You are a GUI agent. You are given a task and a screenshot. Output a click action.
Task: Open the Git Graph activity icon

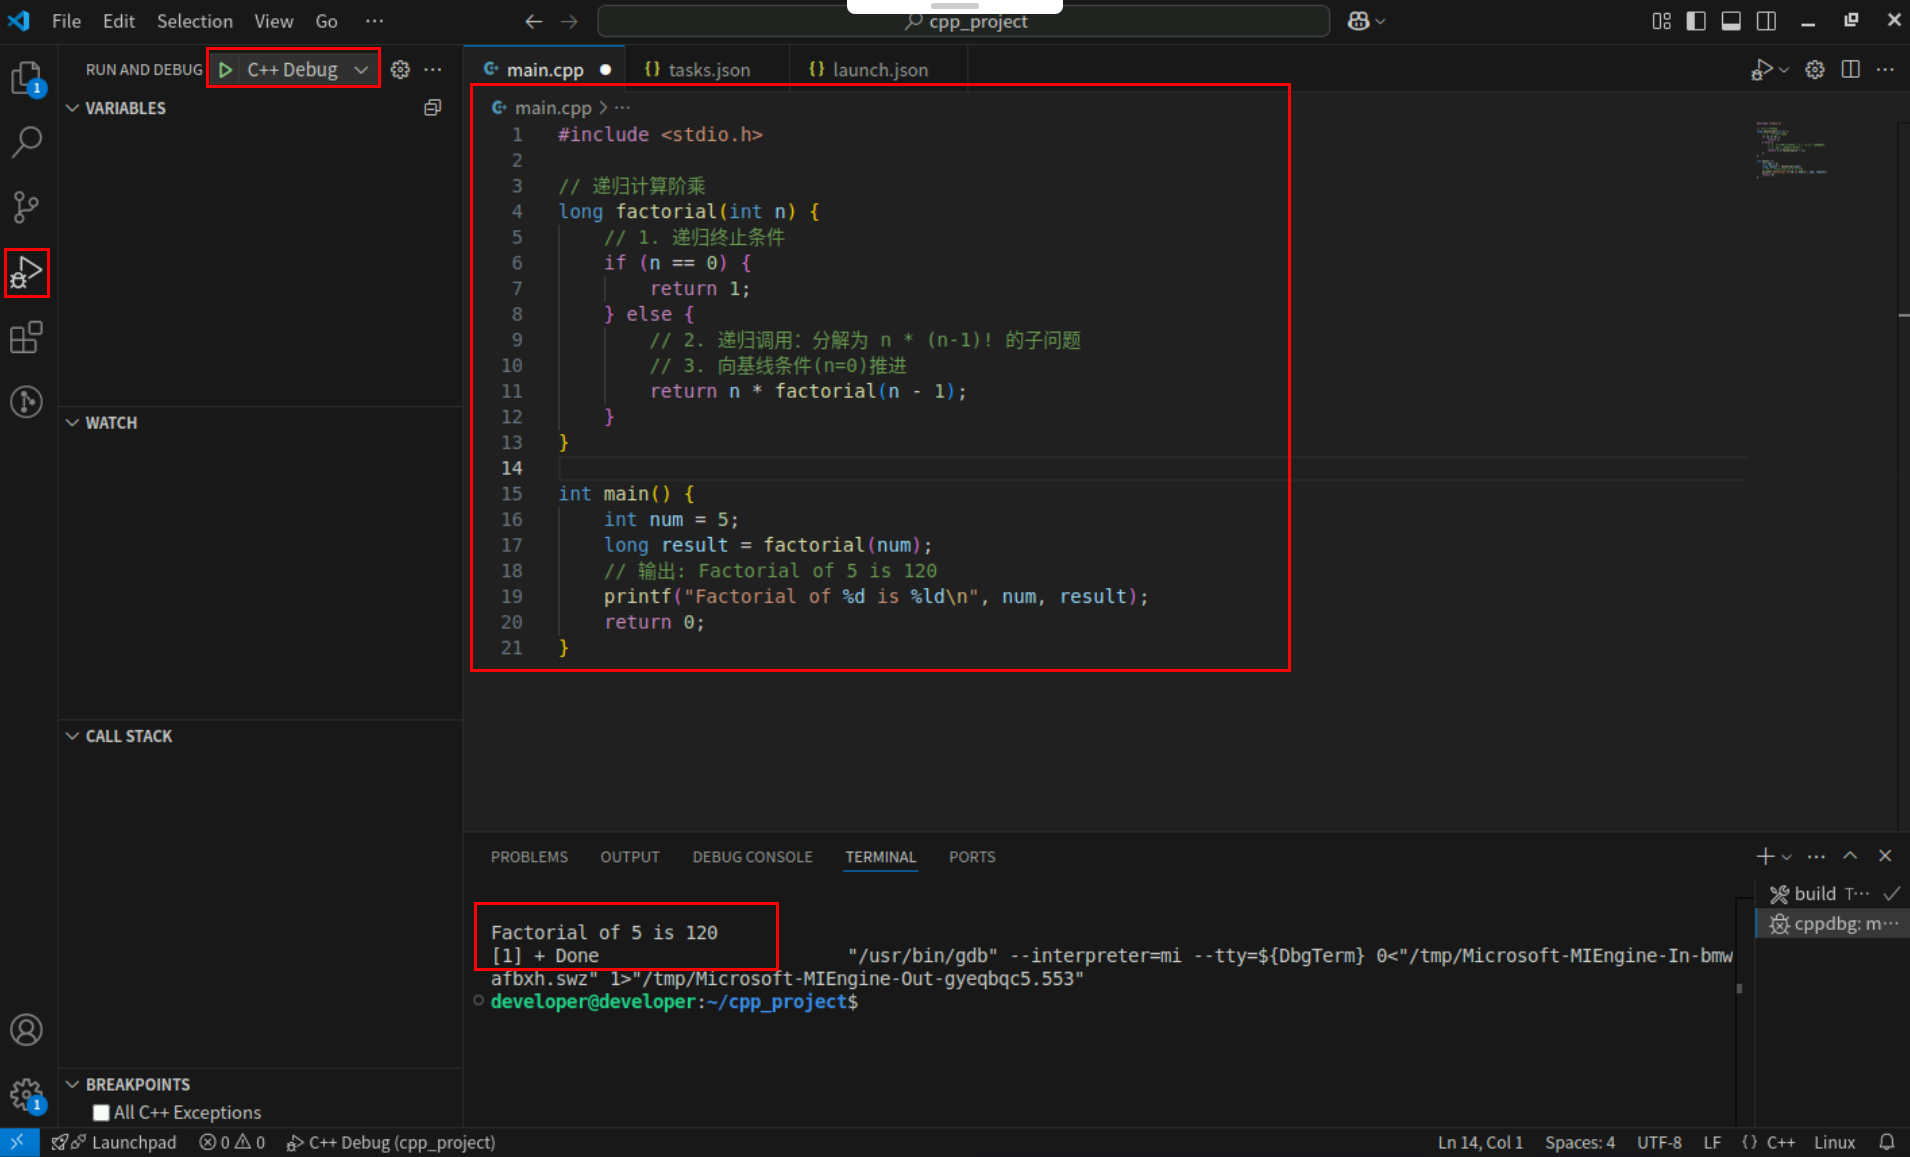27,402
